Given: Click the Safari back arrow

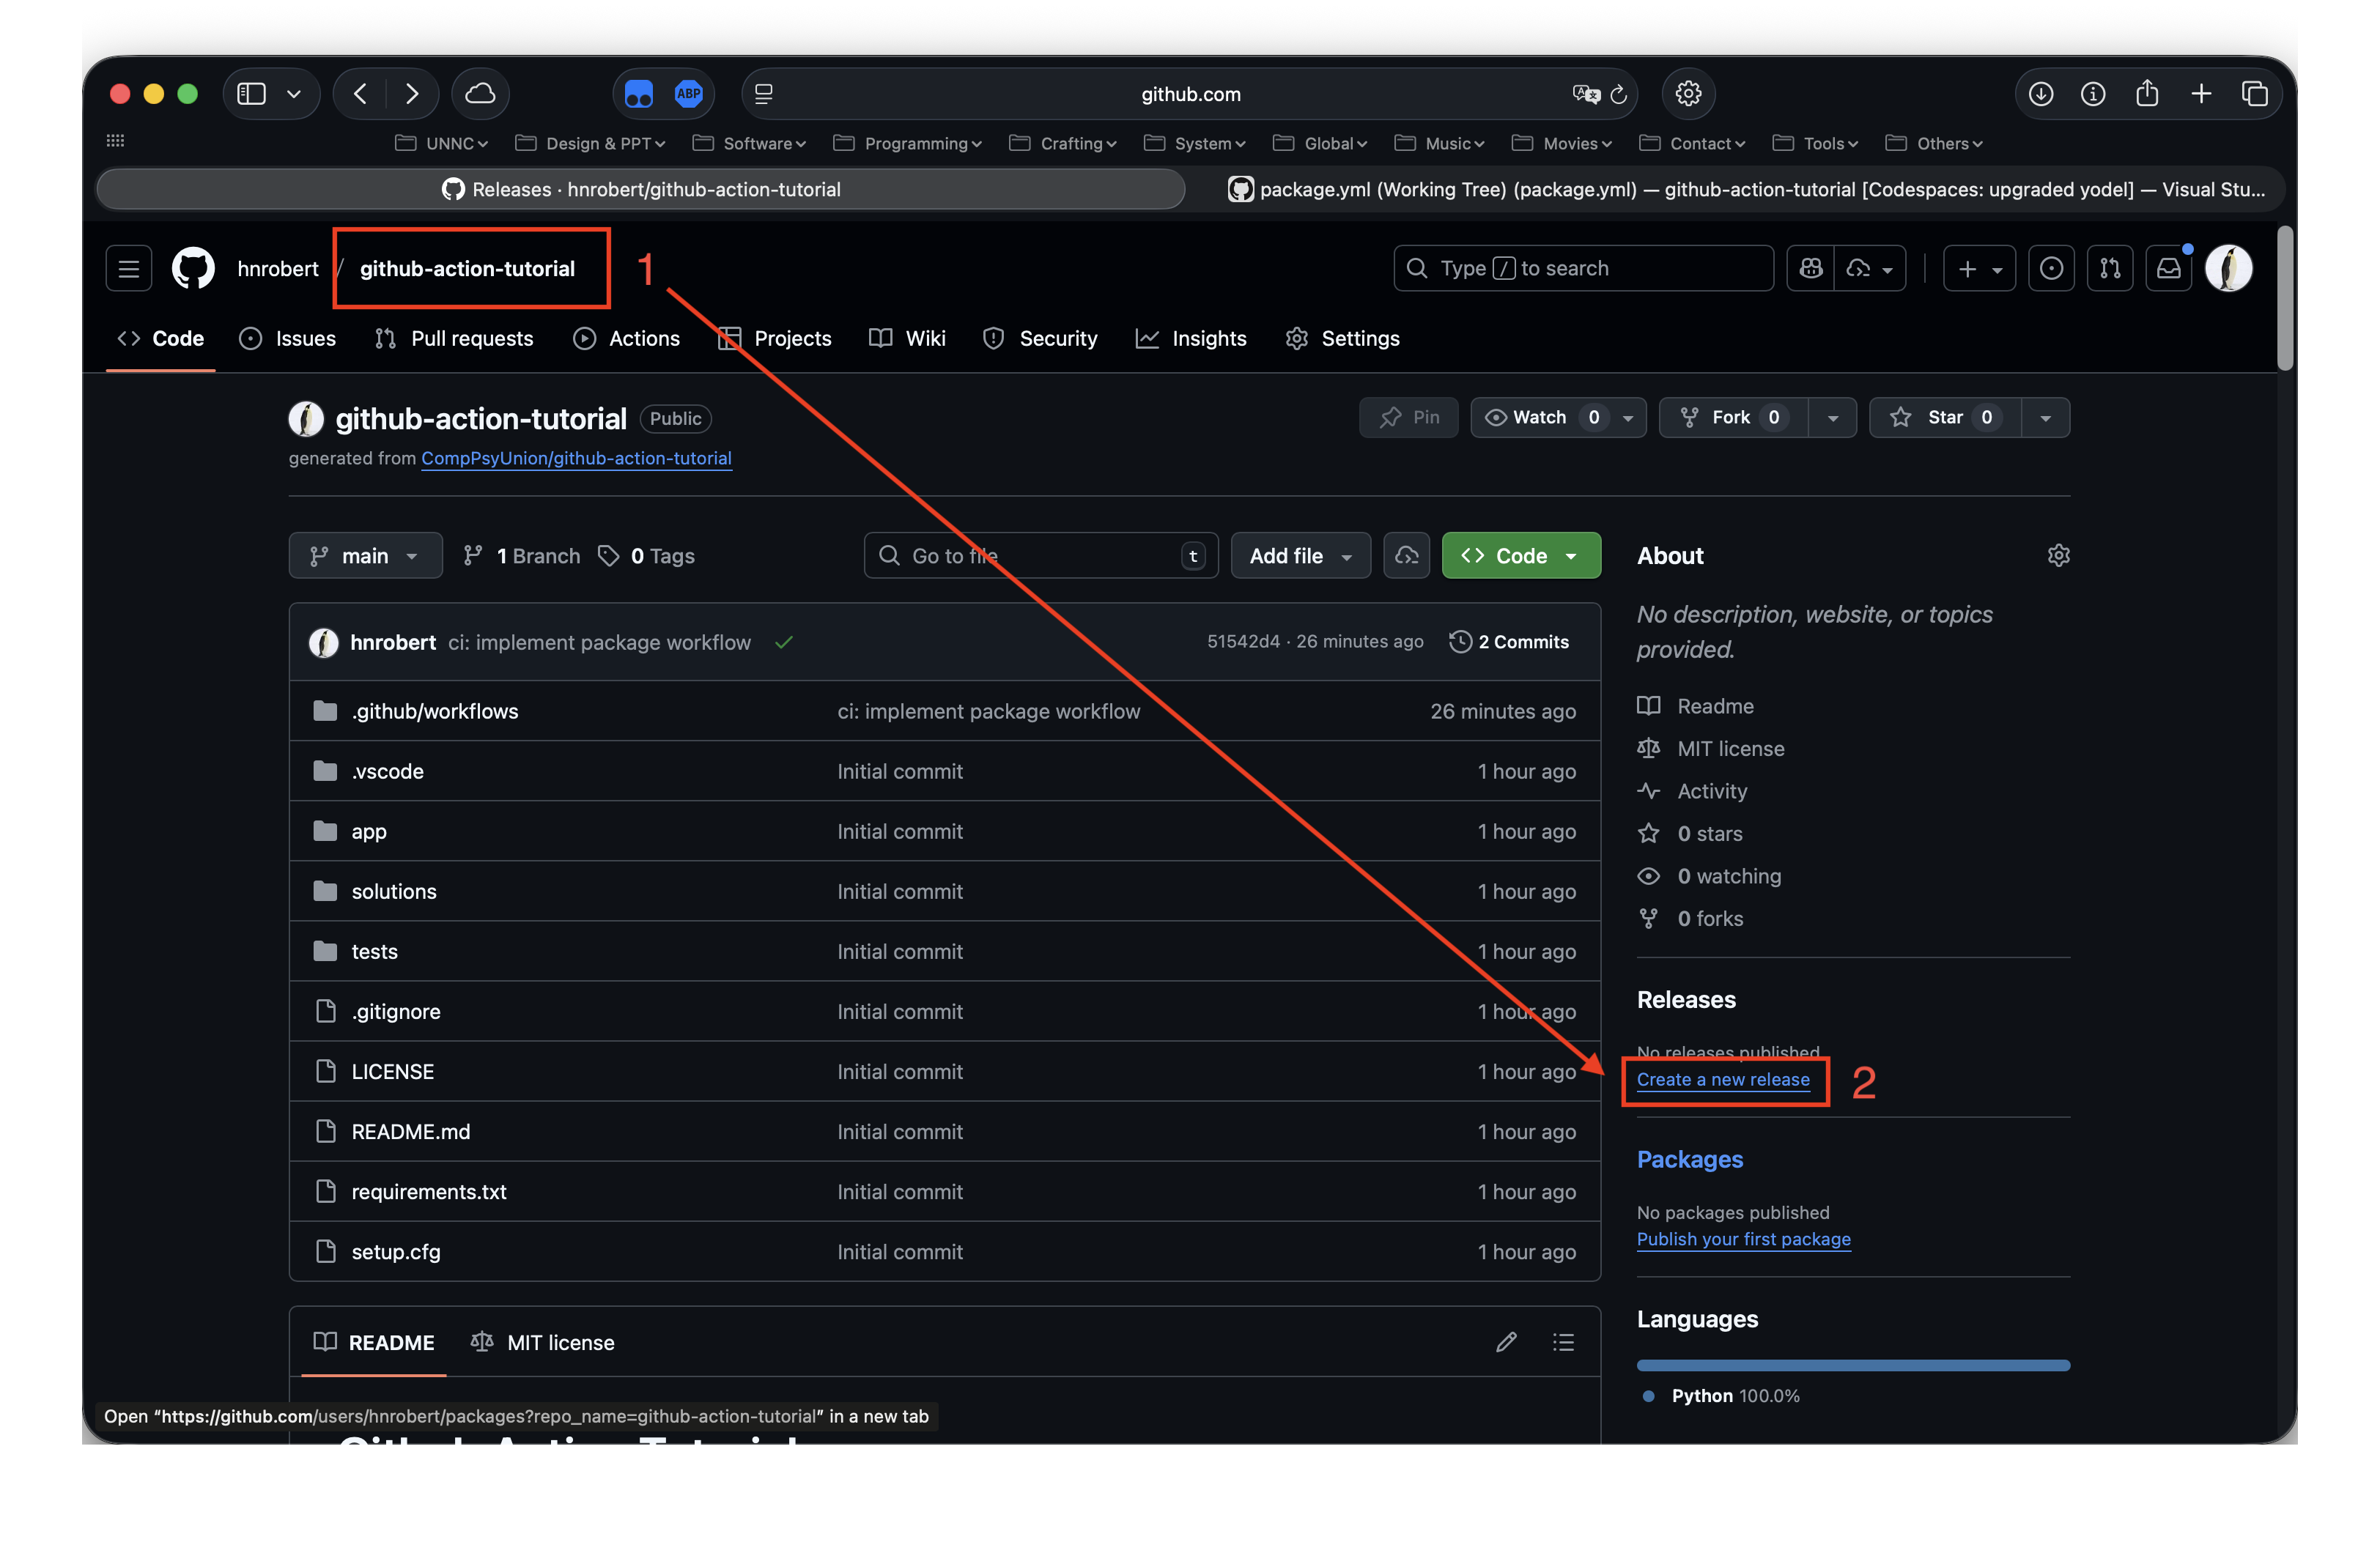Looking at the screenshot, I should click(361, 94).
